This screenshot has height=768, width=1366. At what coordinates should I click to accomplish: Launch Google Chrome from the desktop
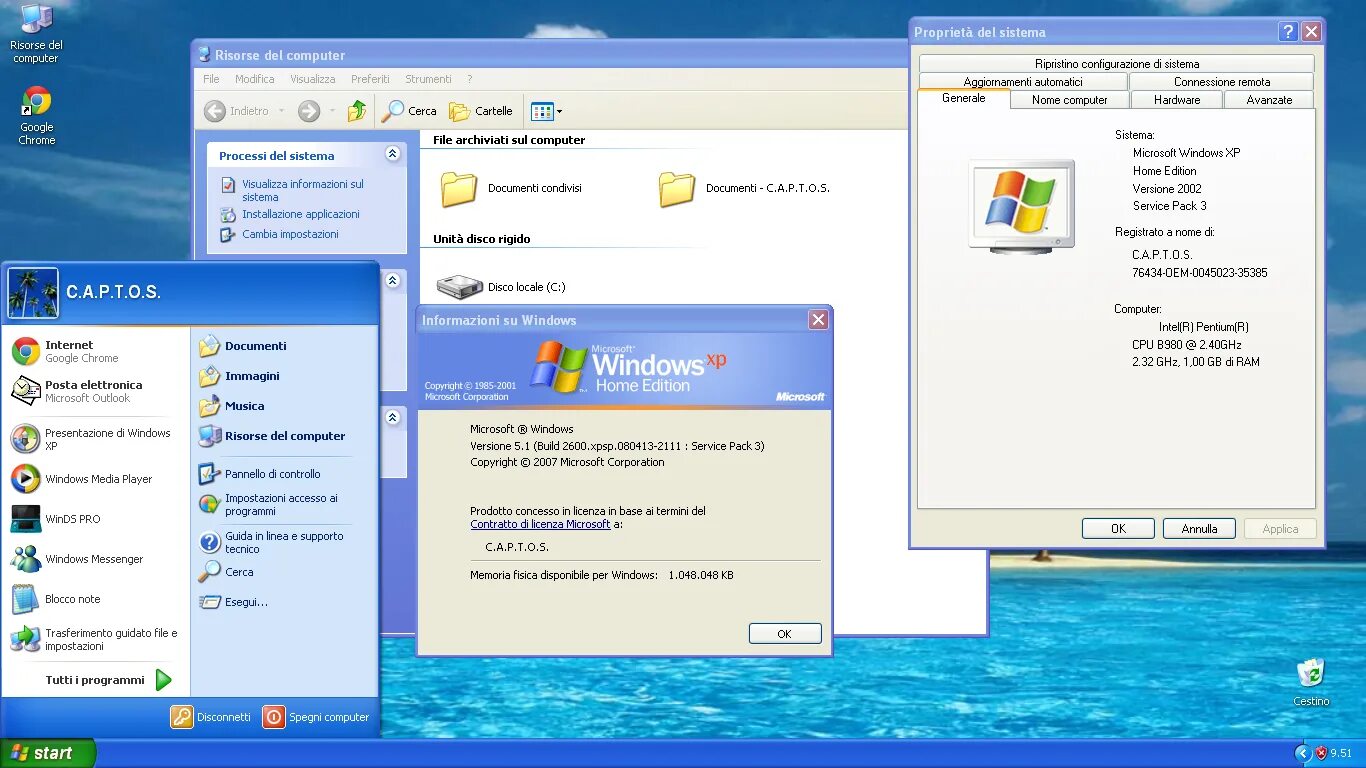pos(37,116)
